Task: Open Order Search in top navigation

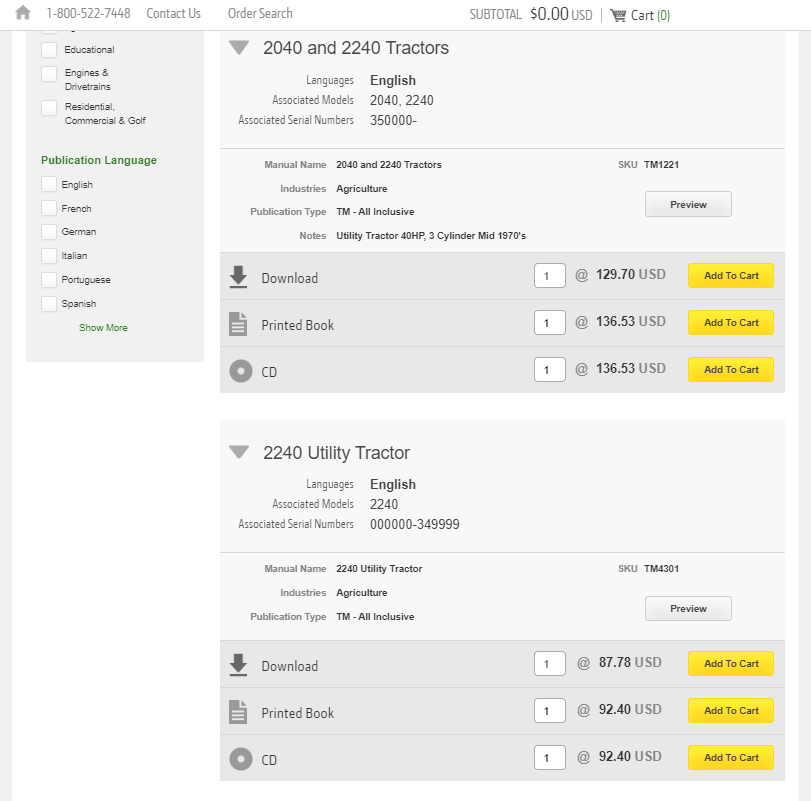Action: pos(260,13)
